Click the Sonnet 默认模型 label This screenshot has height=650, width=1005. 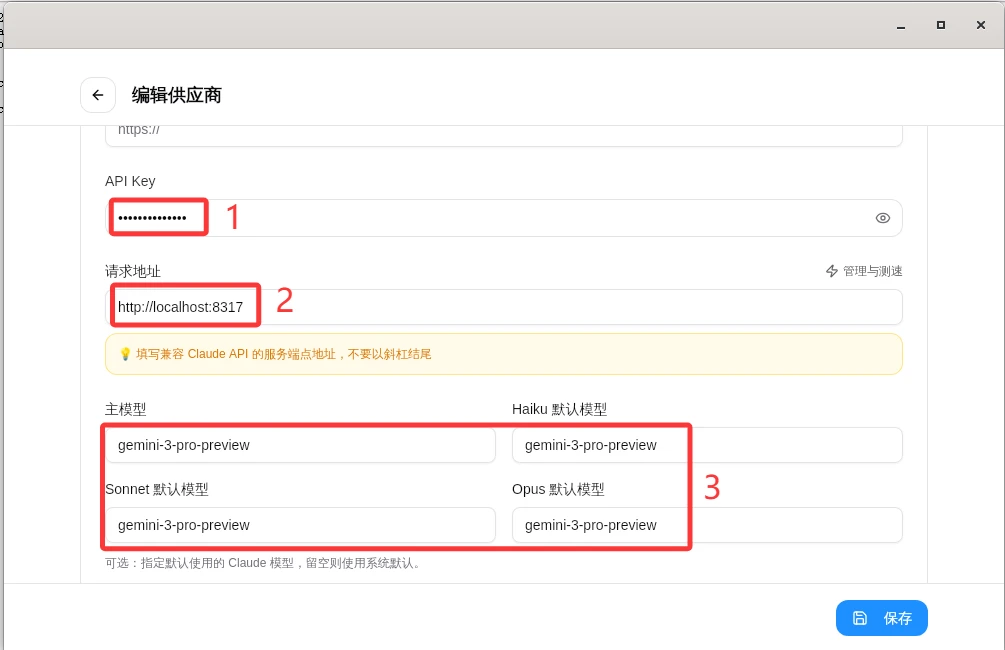(x=156, y=489)
